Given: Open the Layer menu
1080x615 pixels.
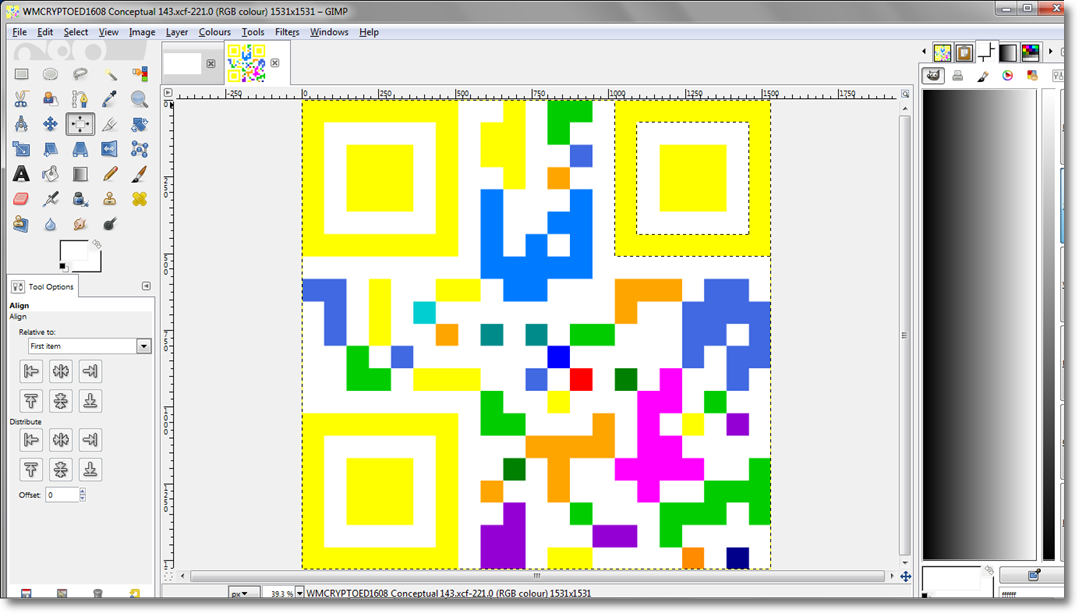Looking at the screenshot, I should tap(176, 32).
